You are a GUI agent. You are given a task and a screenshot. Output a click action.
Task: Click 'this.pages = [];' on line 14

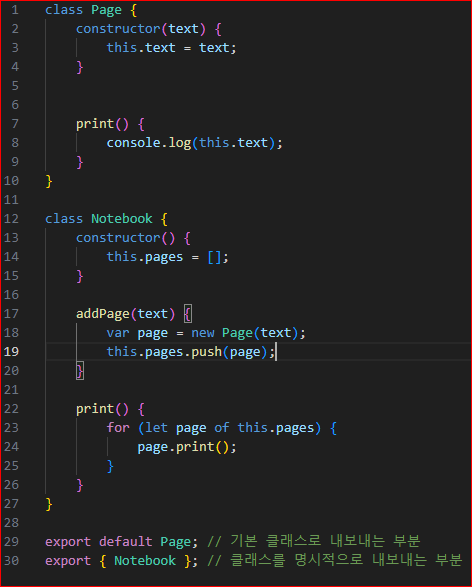[167, 257]
